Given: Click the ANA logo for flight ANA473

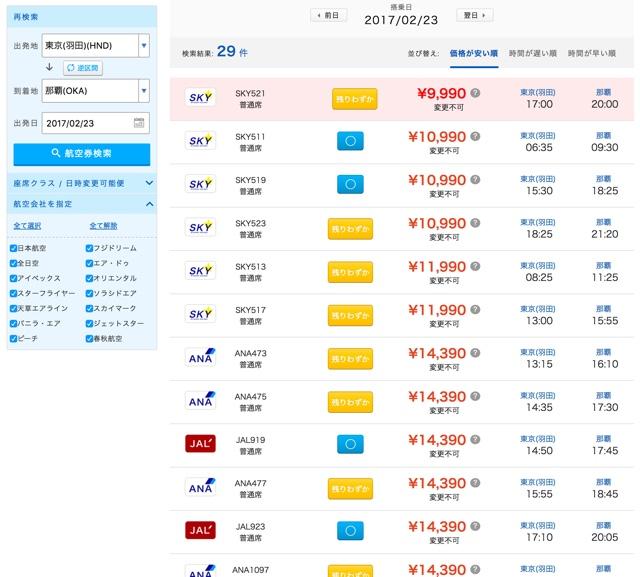Looking at the screenshot, I should pyautogui.click(x=201, y=357).
